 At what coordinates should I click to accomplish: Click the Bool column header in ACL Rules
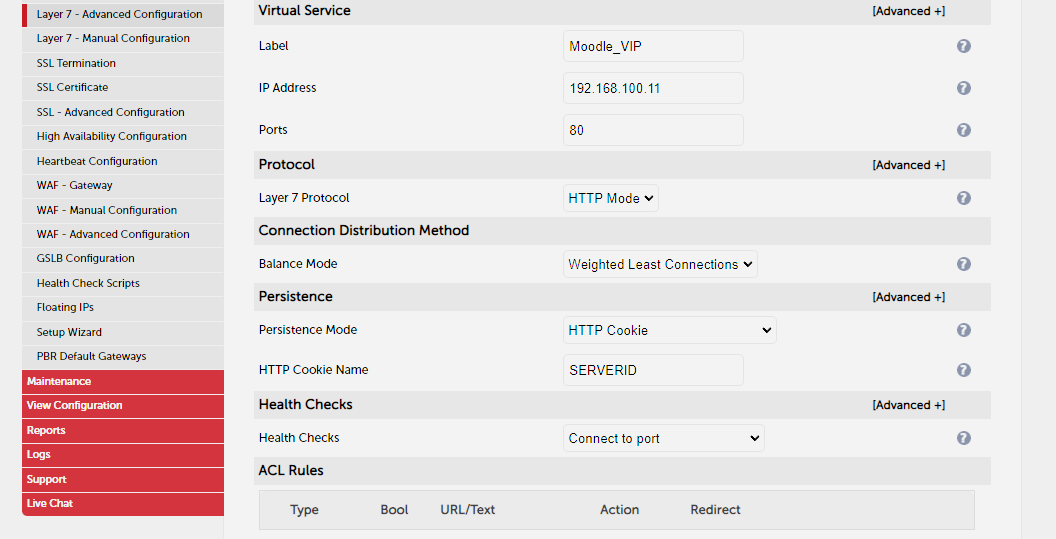(x=394, y=510)
